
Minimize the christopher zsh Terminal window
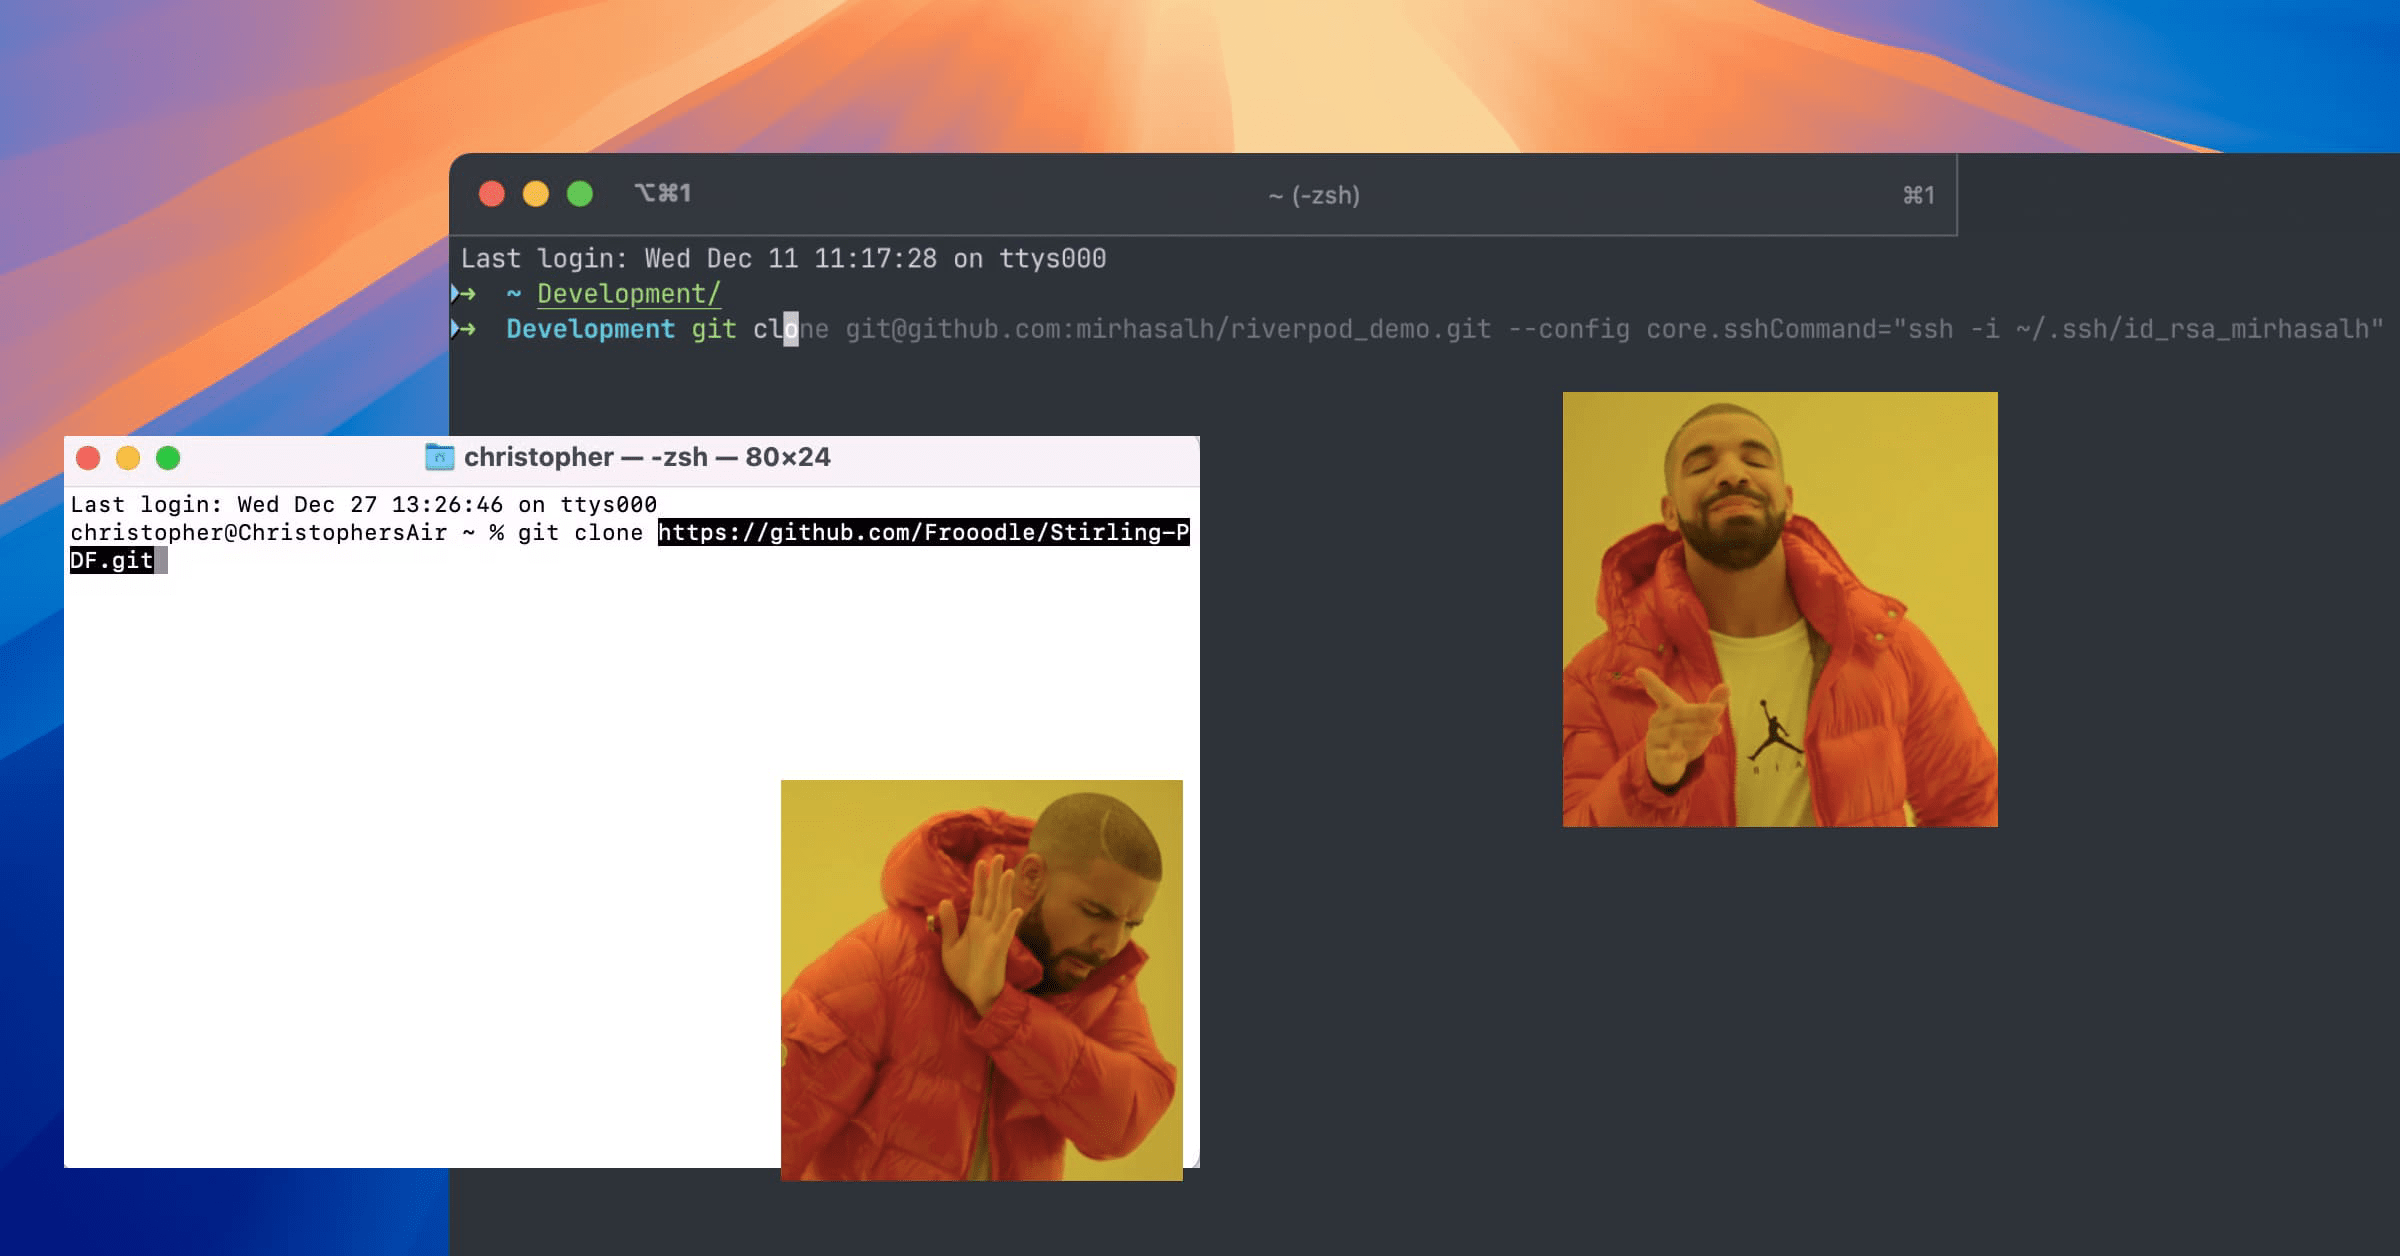tap(128, 458)
